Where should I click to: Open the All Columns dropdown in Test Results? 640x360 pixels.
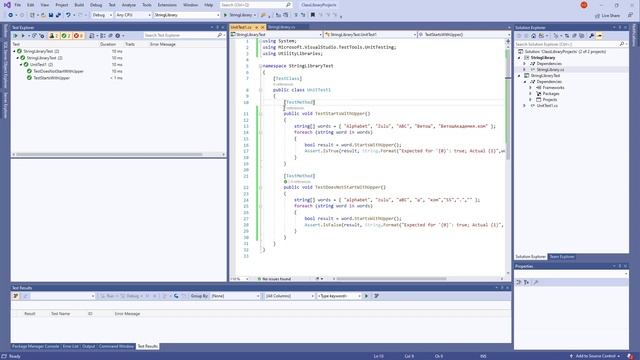point(289,296)
